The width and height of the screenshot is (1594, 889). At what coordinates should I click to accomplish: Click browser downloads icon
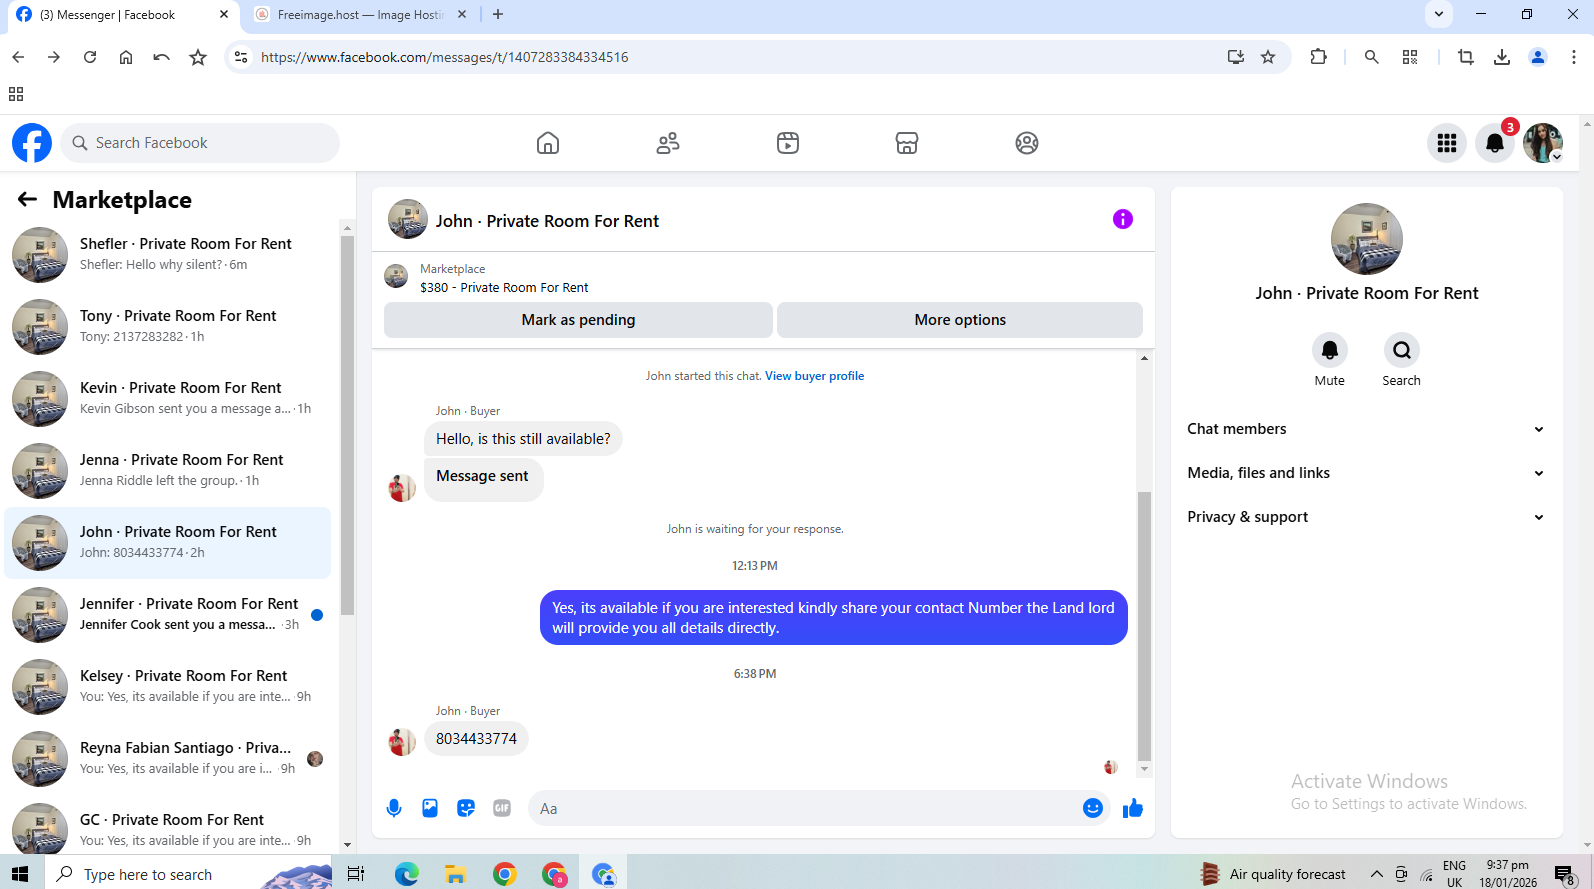coord(1502,57)
